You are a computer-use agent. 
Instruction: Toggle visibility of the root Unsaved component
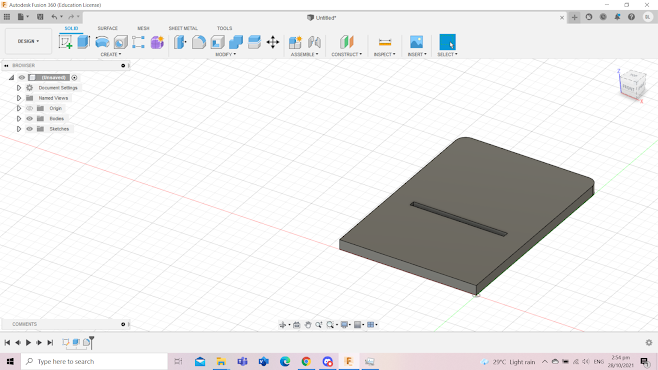click(x=22, y=77)
